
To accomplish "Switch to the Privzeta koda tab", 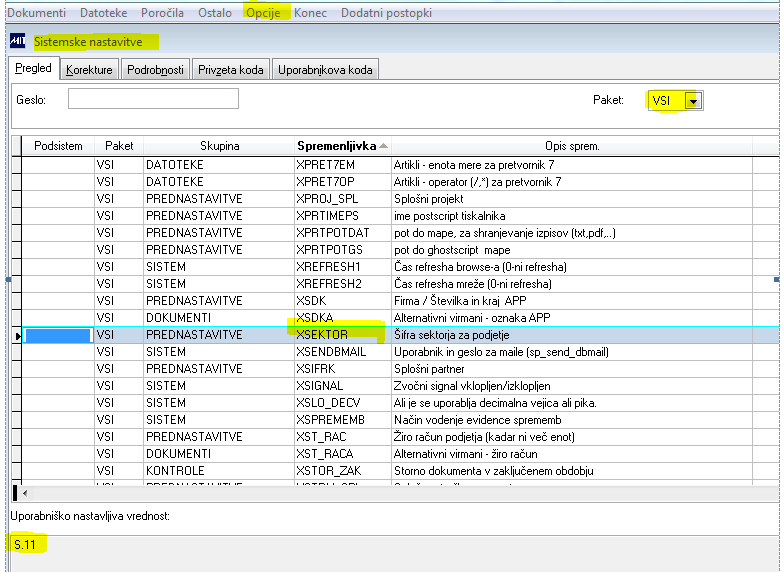I will (230, 69).
